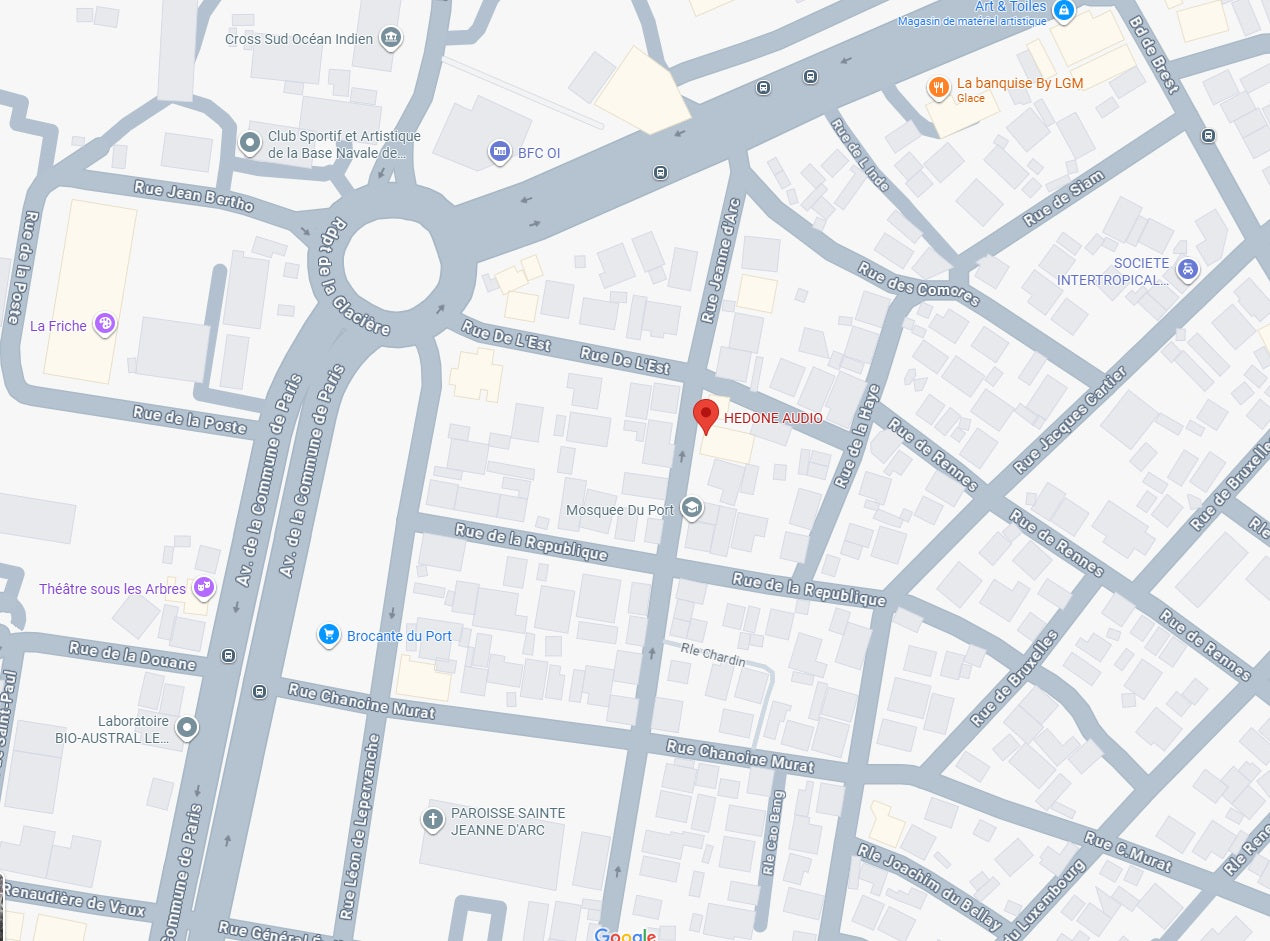The image size is (1270, 941).
Task: Click the La banquise By LGM restaurant icon
Action: click(x=938, y=88)
